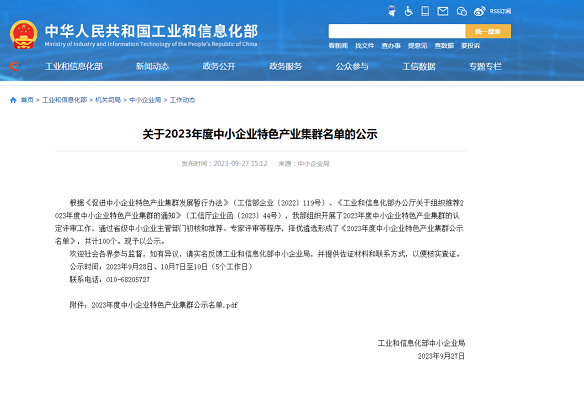Click the 统一搜索 search button

click(488, 31)
